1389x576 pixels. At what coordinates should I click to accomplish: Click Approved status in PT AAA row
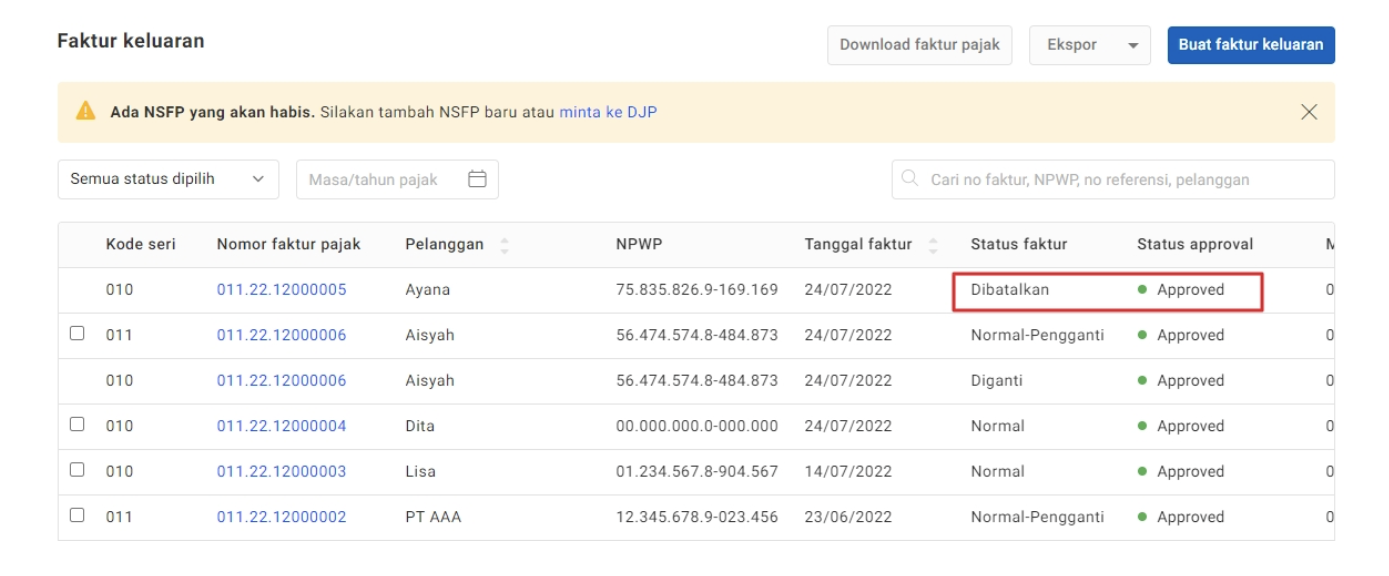1181,517
